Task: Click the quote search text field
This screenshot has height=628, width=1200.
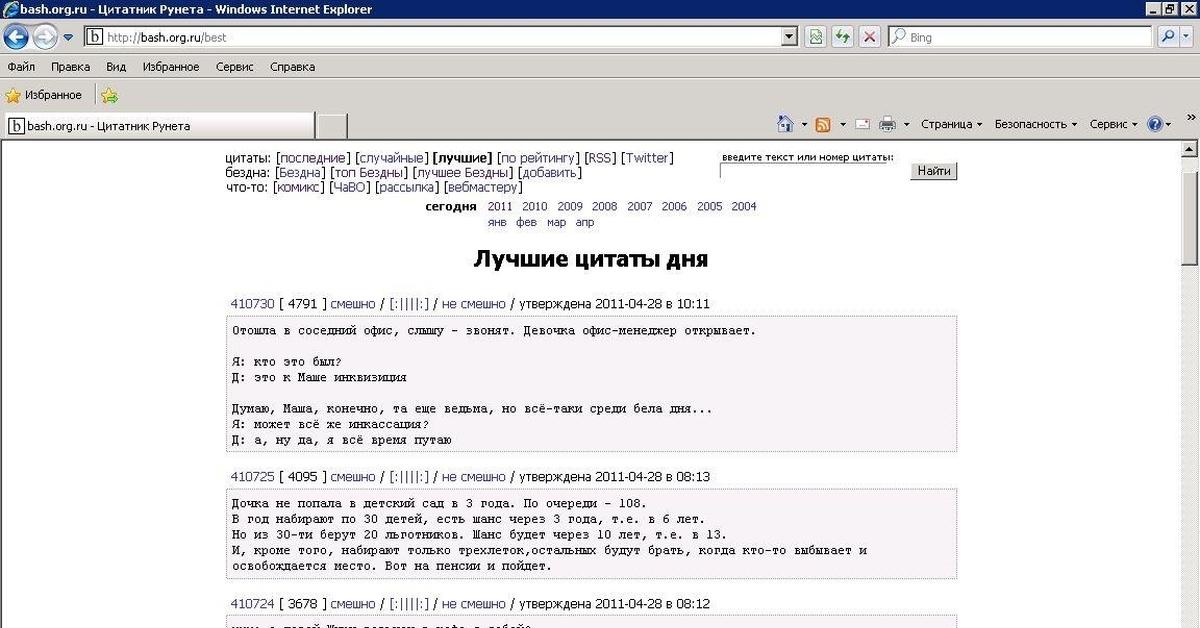Action: 812,171
